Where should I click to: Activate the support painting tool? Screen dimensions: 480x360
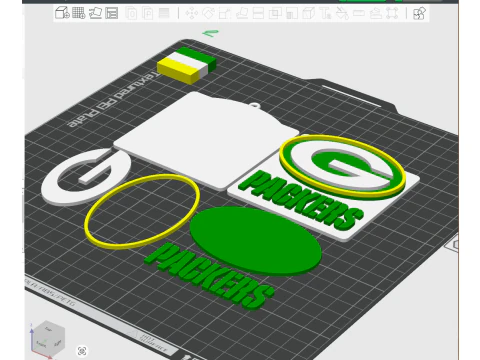[292, 14]
